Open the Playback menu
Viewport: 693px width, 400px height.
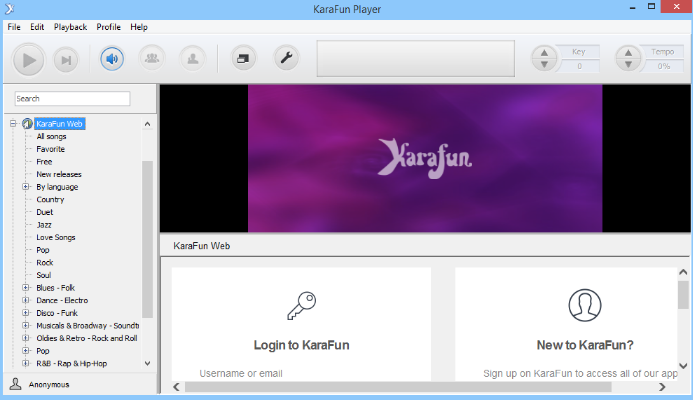point(70,27)
